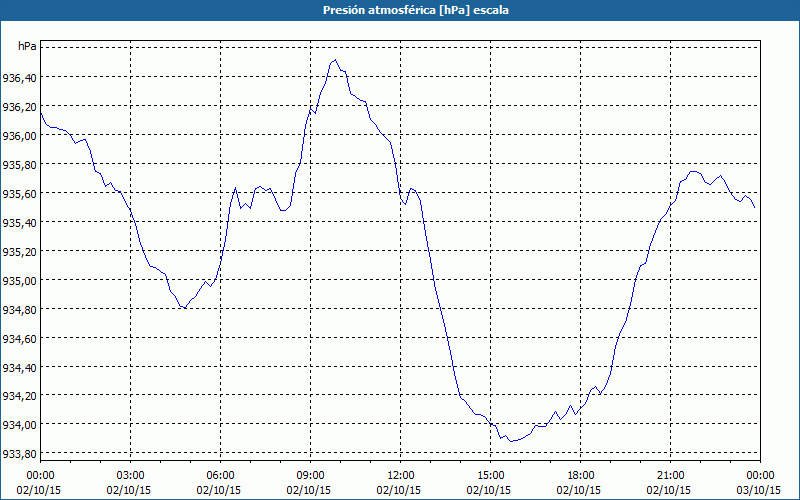The width and height of the screenshot is (800, 500).
Task: Click the 935,80 axis label
Action: pyautogui.click(x=19, y=165)
